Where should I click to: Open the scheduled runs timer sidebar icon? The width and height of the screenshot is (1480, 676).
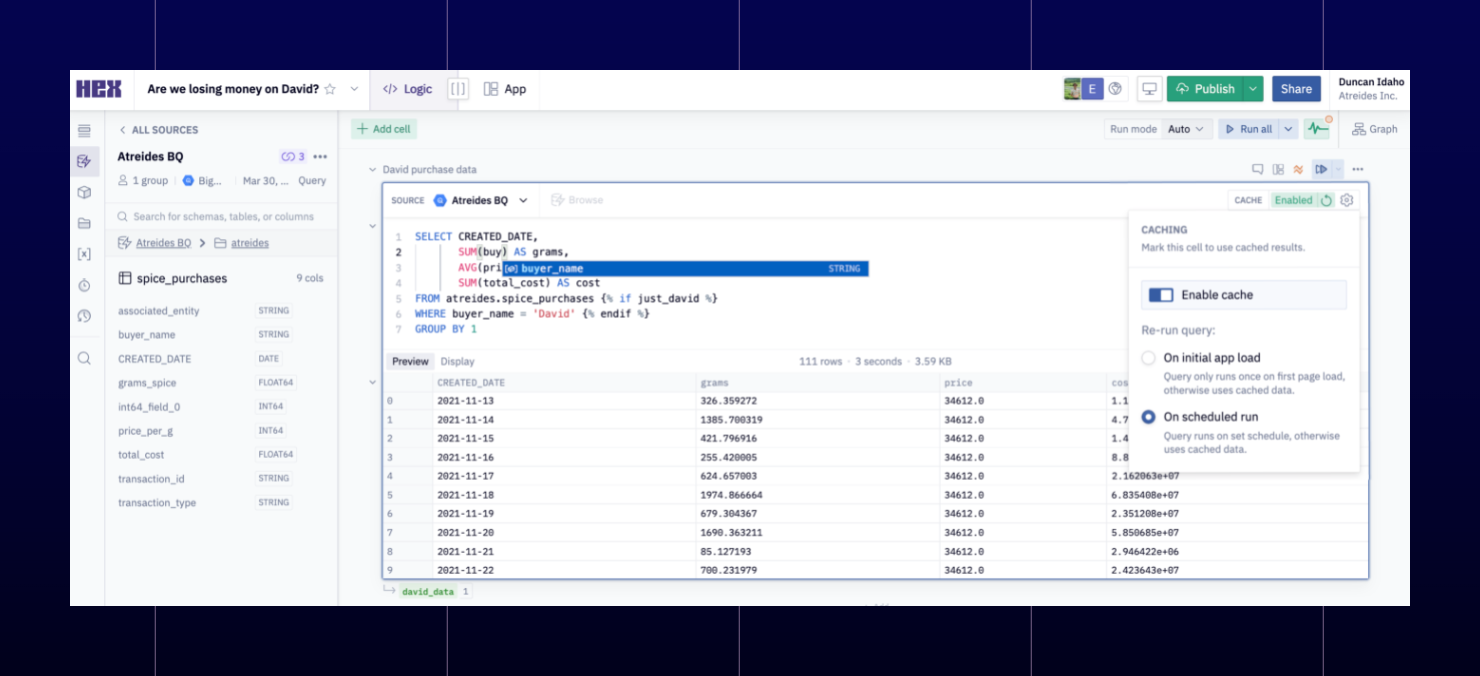tap(84, 285)
